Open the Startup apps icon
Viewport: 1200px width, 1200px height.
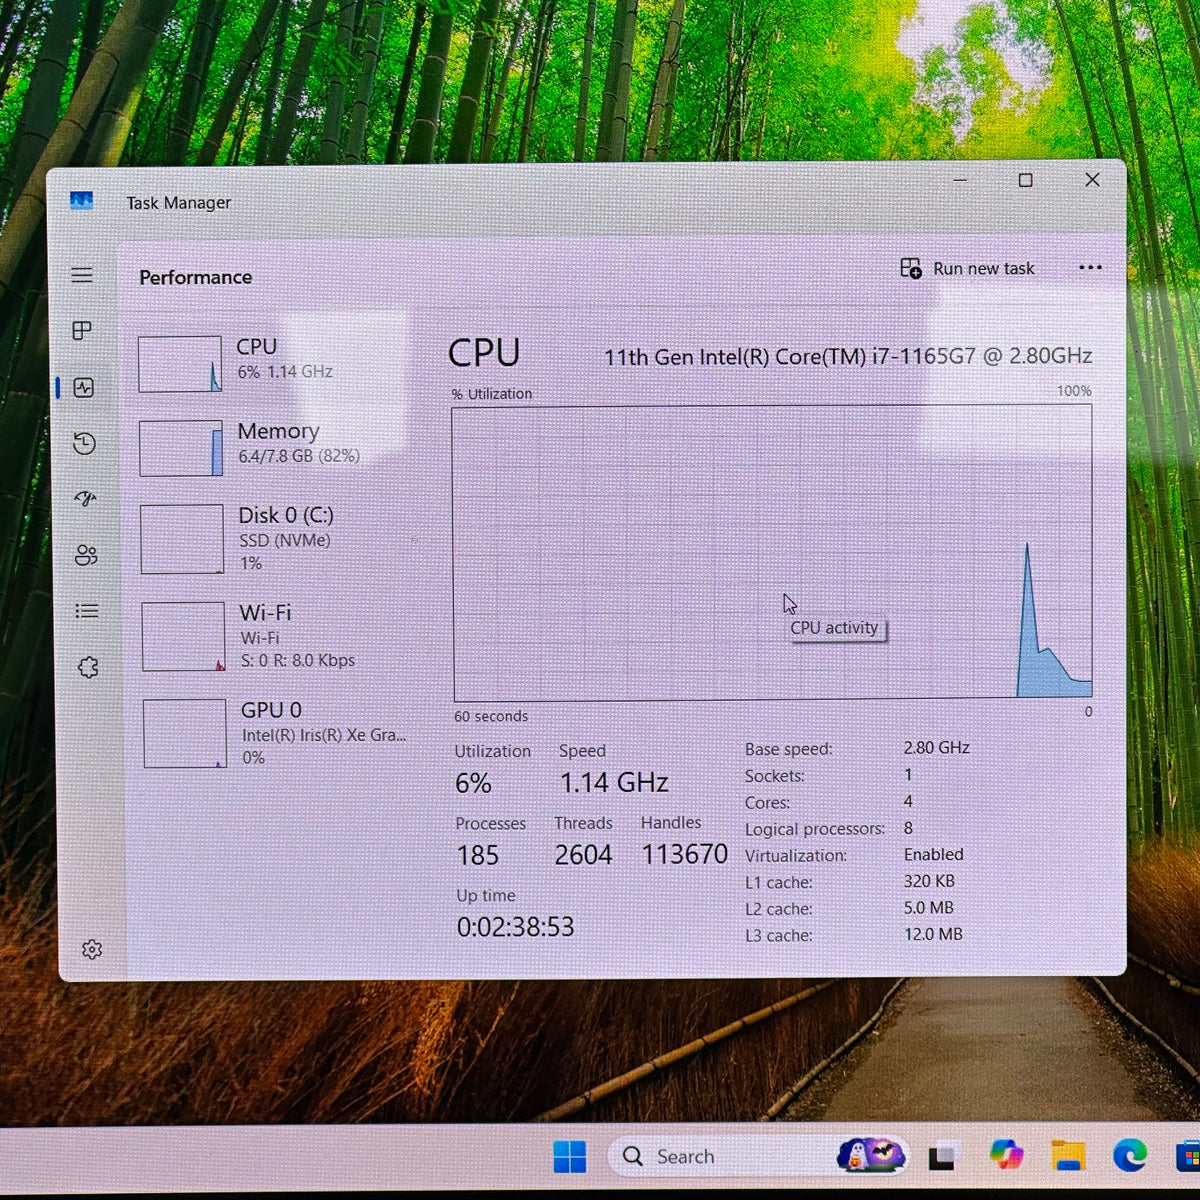(x=85, y=498)
